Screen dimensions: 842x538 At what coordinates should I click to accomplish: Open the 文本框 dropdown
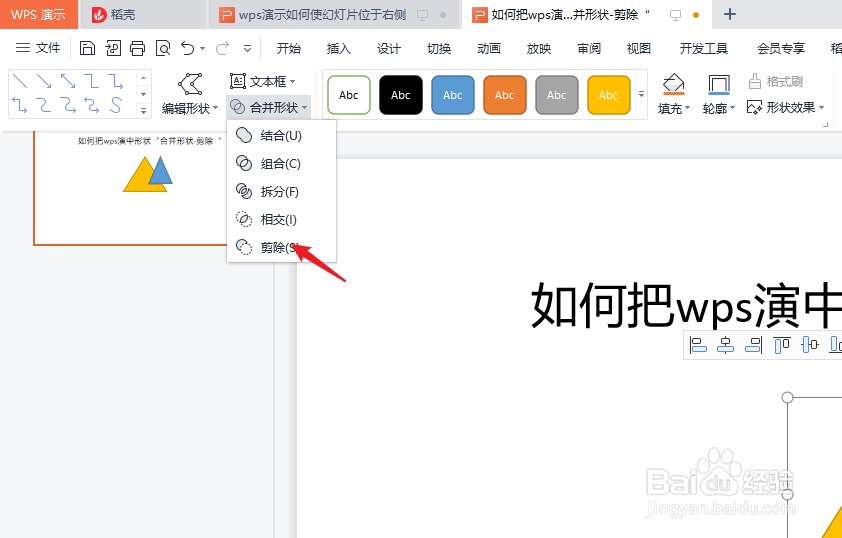(x=263, y=81)
